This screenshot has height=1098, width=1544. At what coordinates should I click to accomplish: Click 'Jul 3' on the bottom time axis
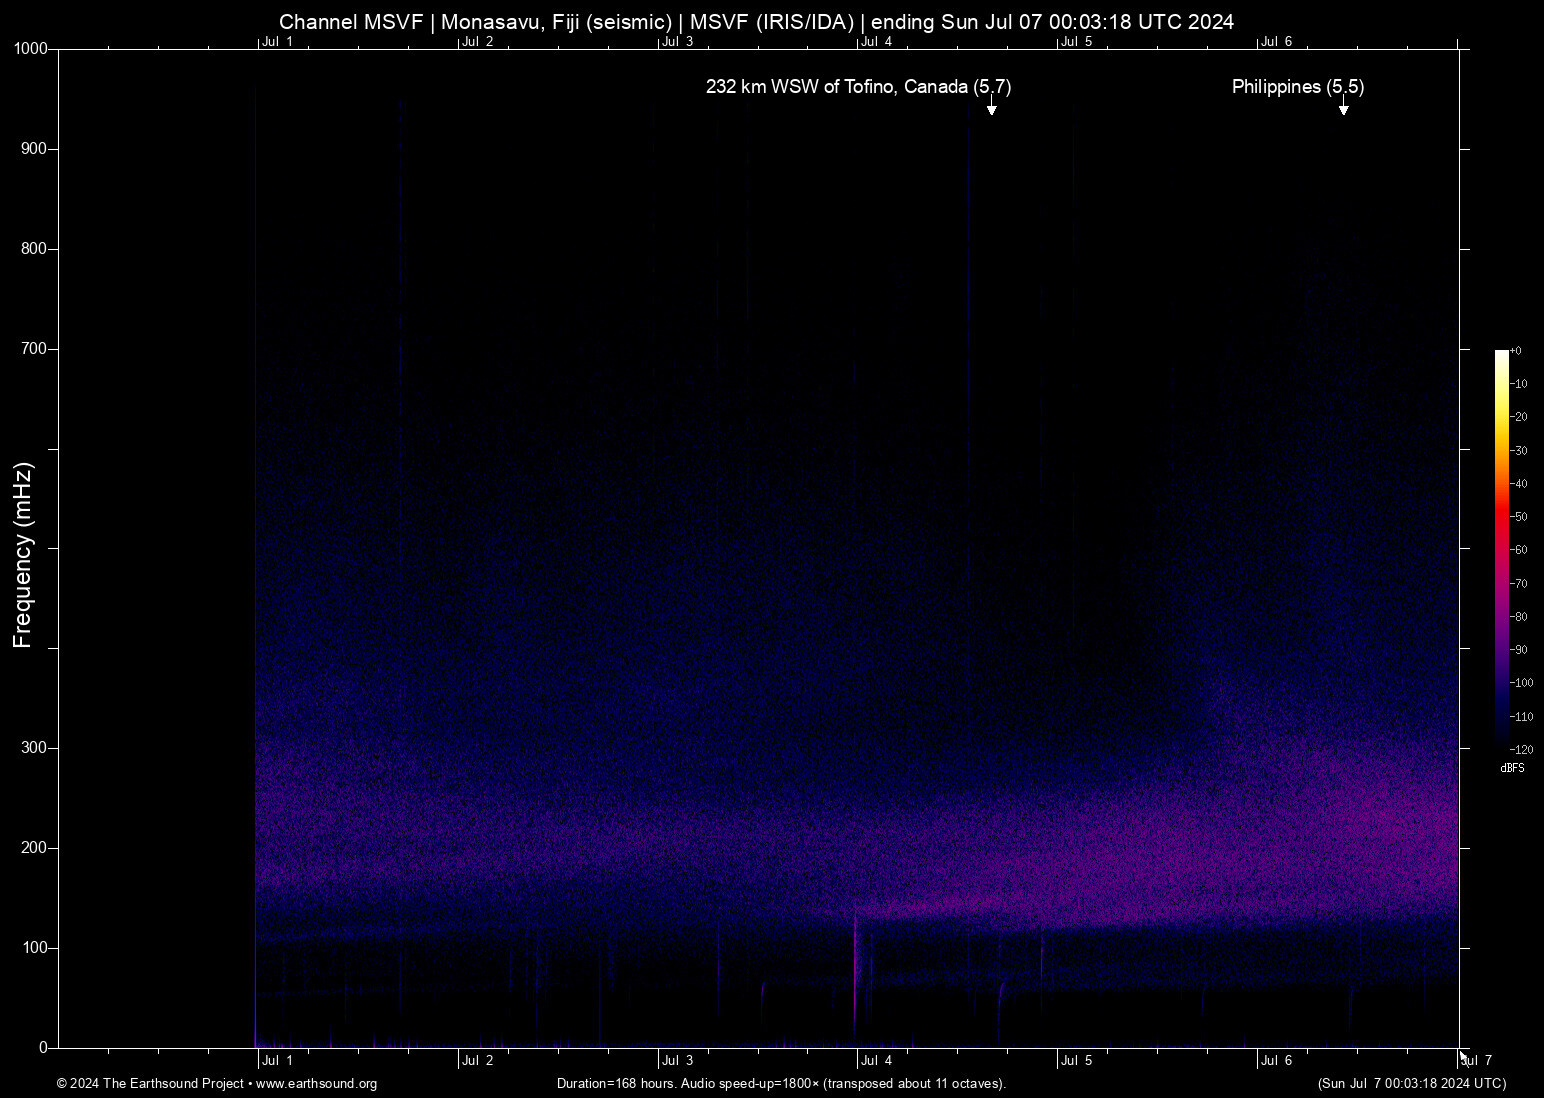point(677,1061)
